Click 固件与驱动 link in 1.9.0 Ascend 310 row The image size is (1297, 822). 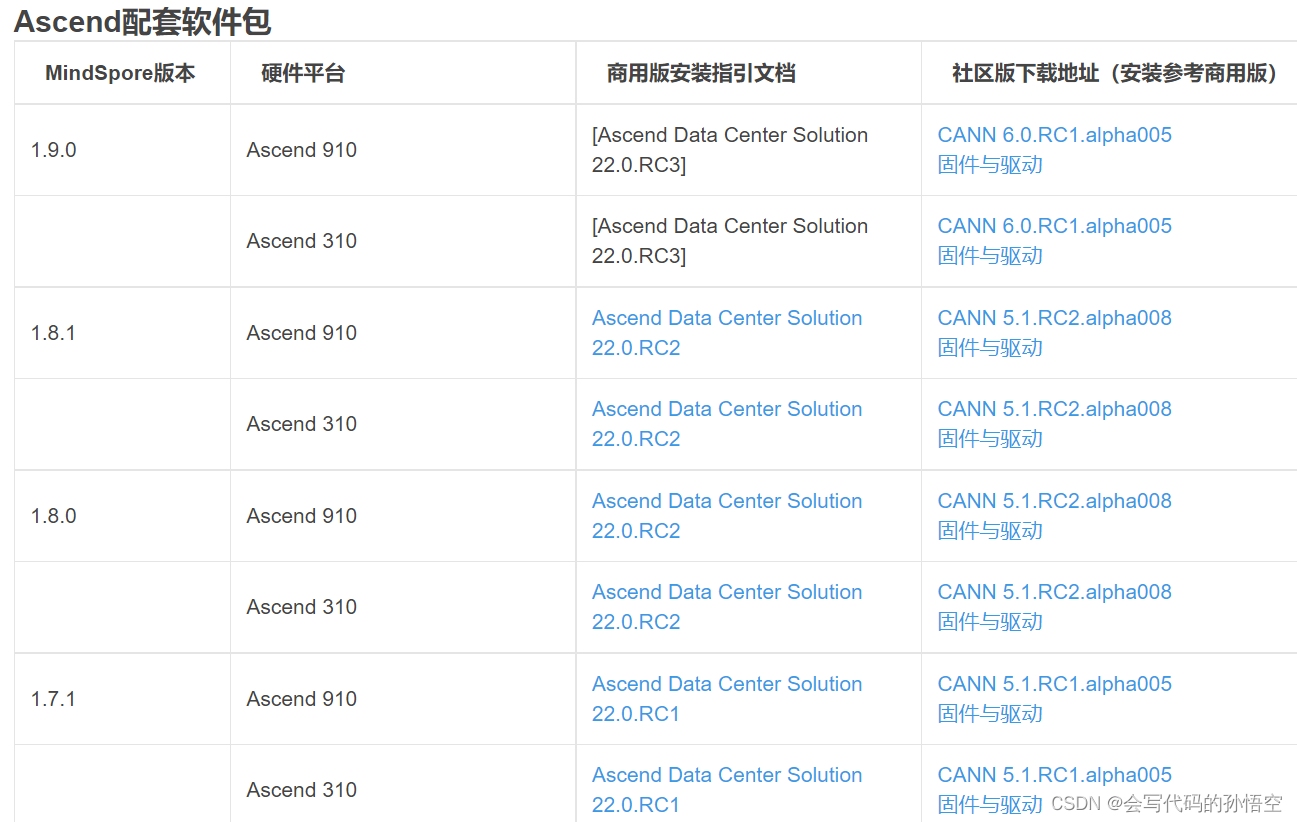pyautogui.click(x=990, y=256)
